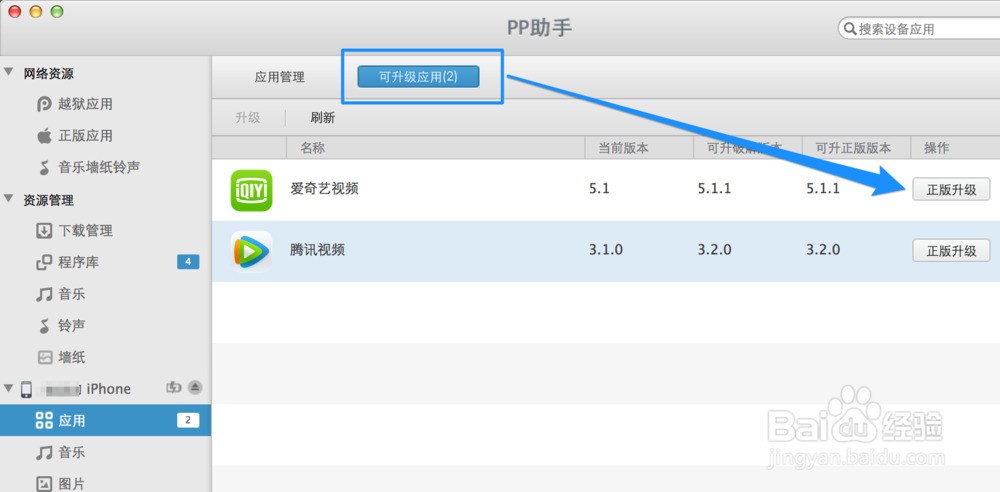Select the Apple logo 正版应用 icon

point(44,136)
